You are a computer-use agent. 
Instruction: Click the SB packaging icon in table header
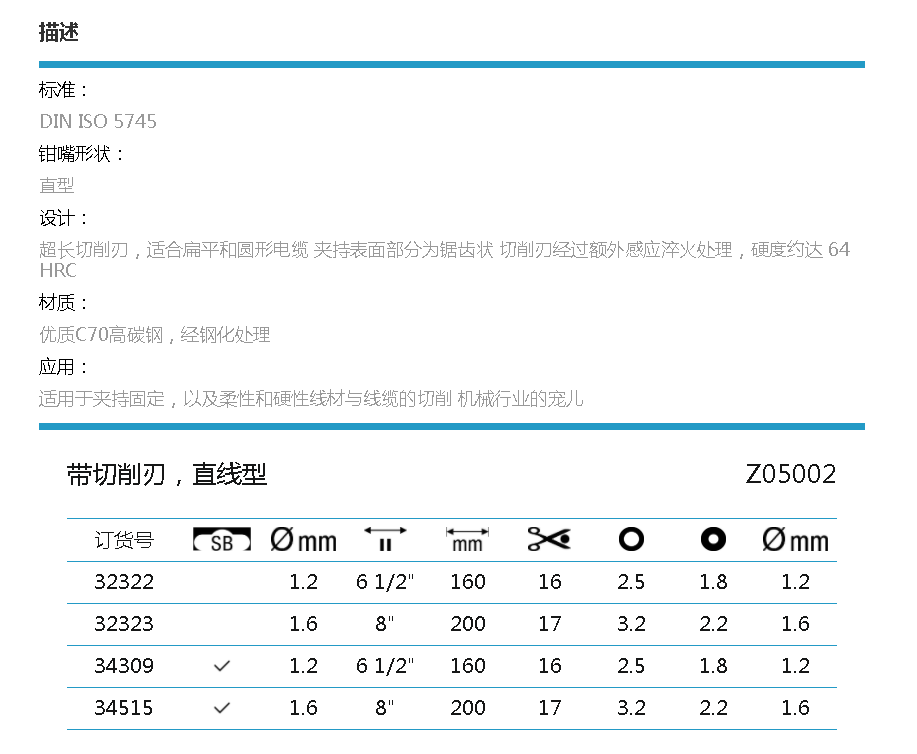[222, 541]
